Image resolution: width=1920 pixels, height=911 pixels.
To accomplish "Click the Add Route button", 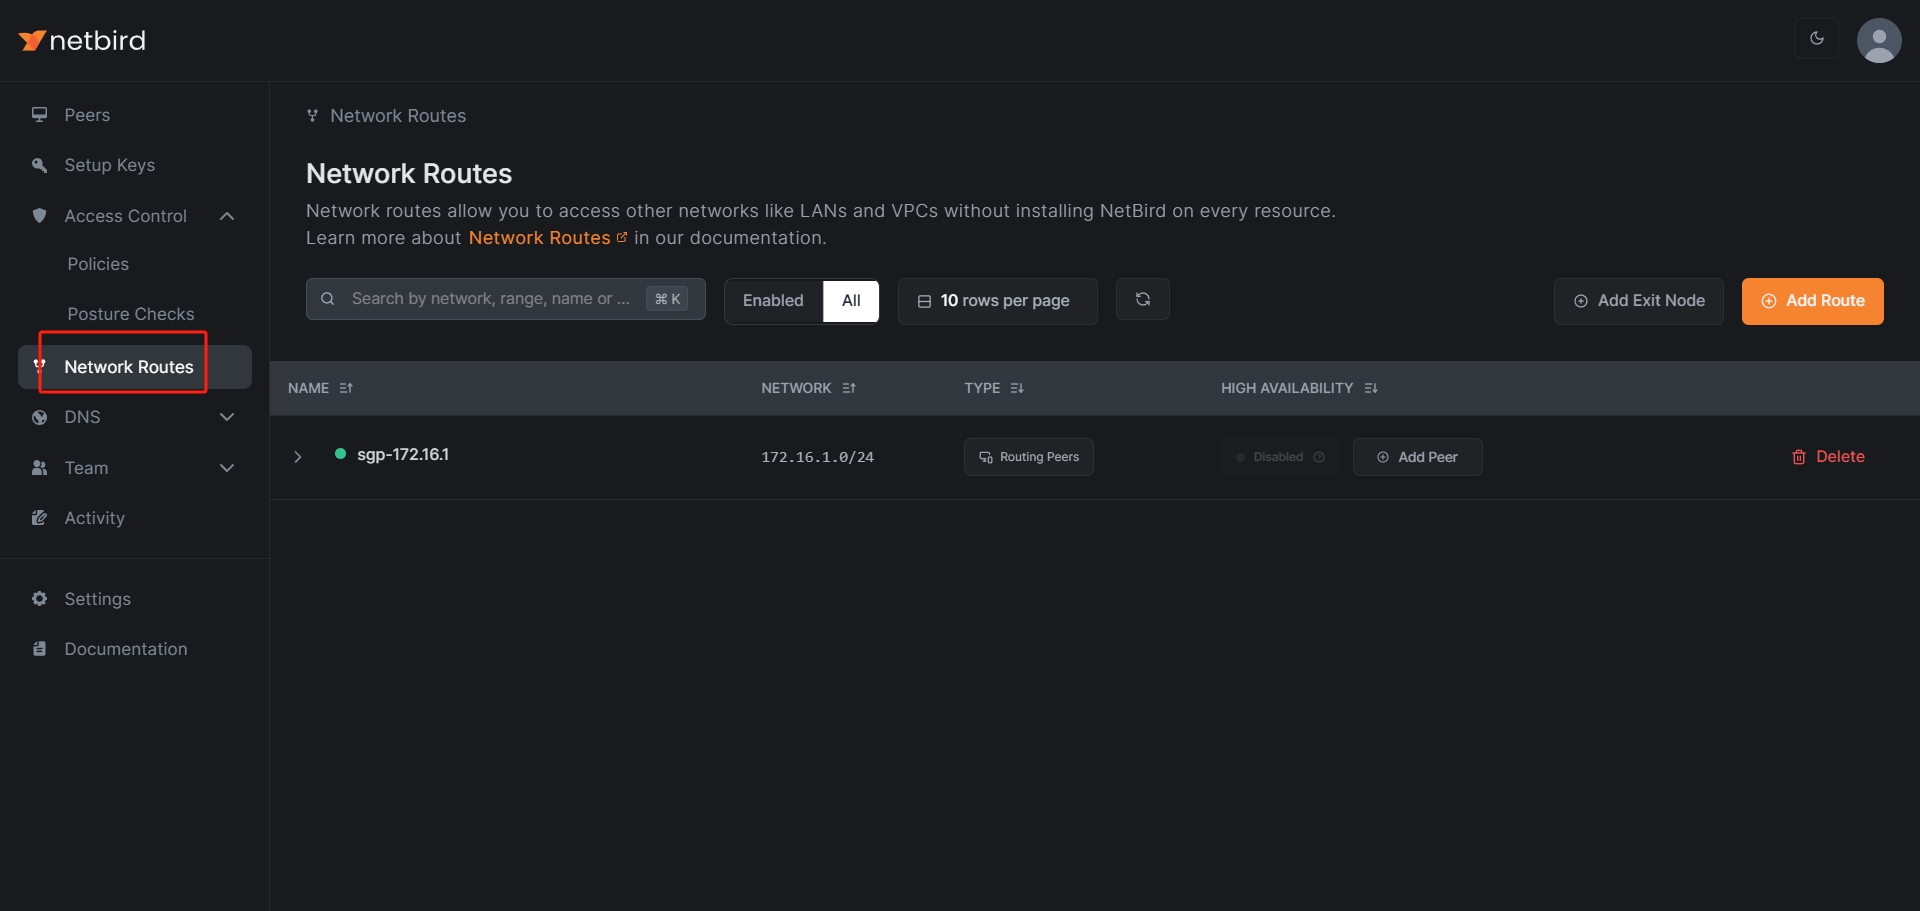I will pyautogui.click(x=1812, y=301).
